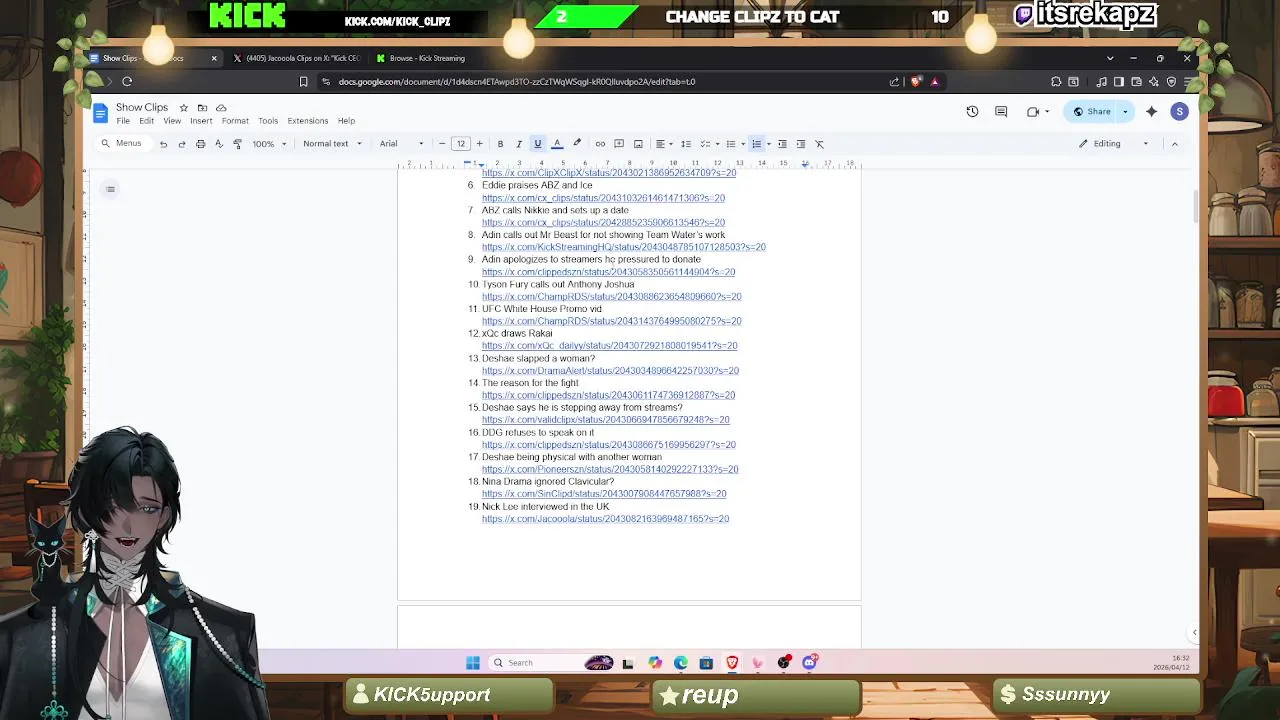The height and width of the screenshot is (720, 1280).
Task: Search the Docs Menus box
Action: point(122,144)
